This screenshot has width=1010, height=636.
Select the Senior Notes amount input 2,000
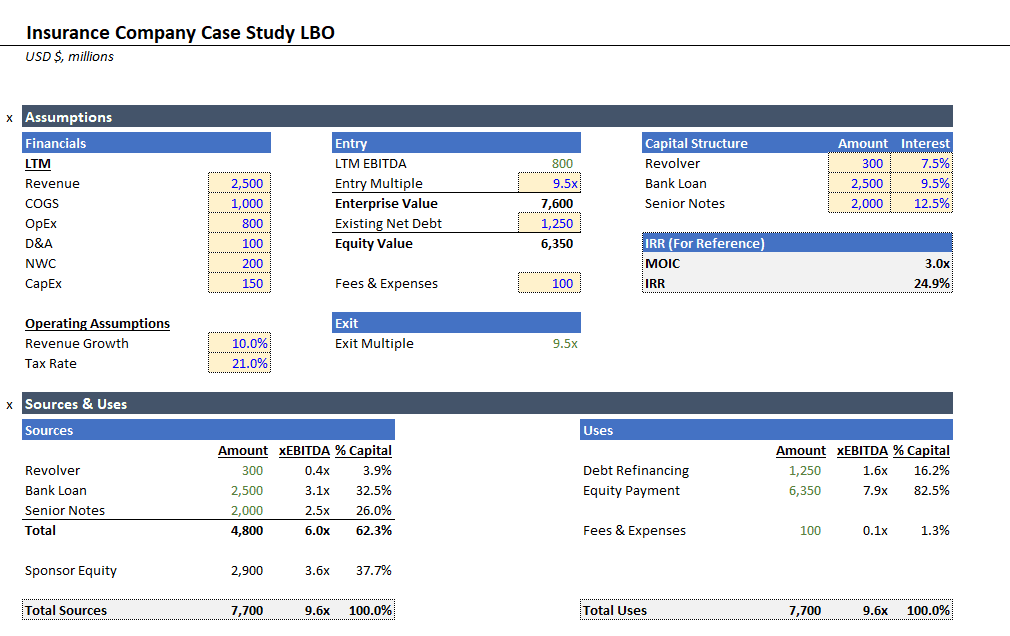[859, 204]
